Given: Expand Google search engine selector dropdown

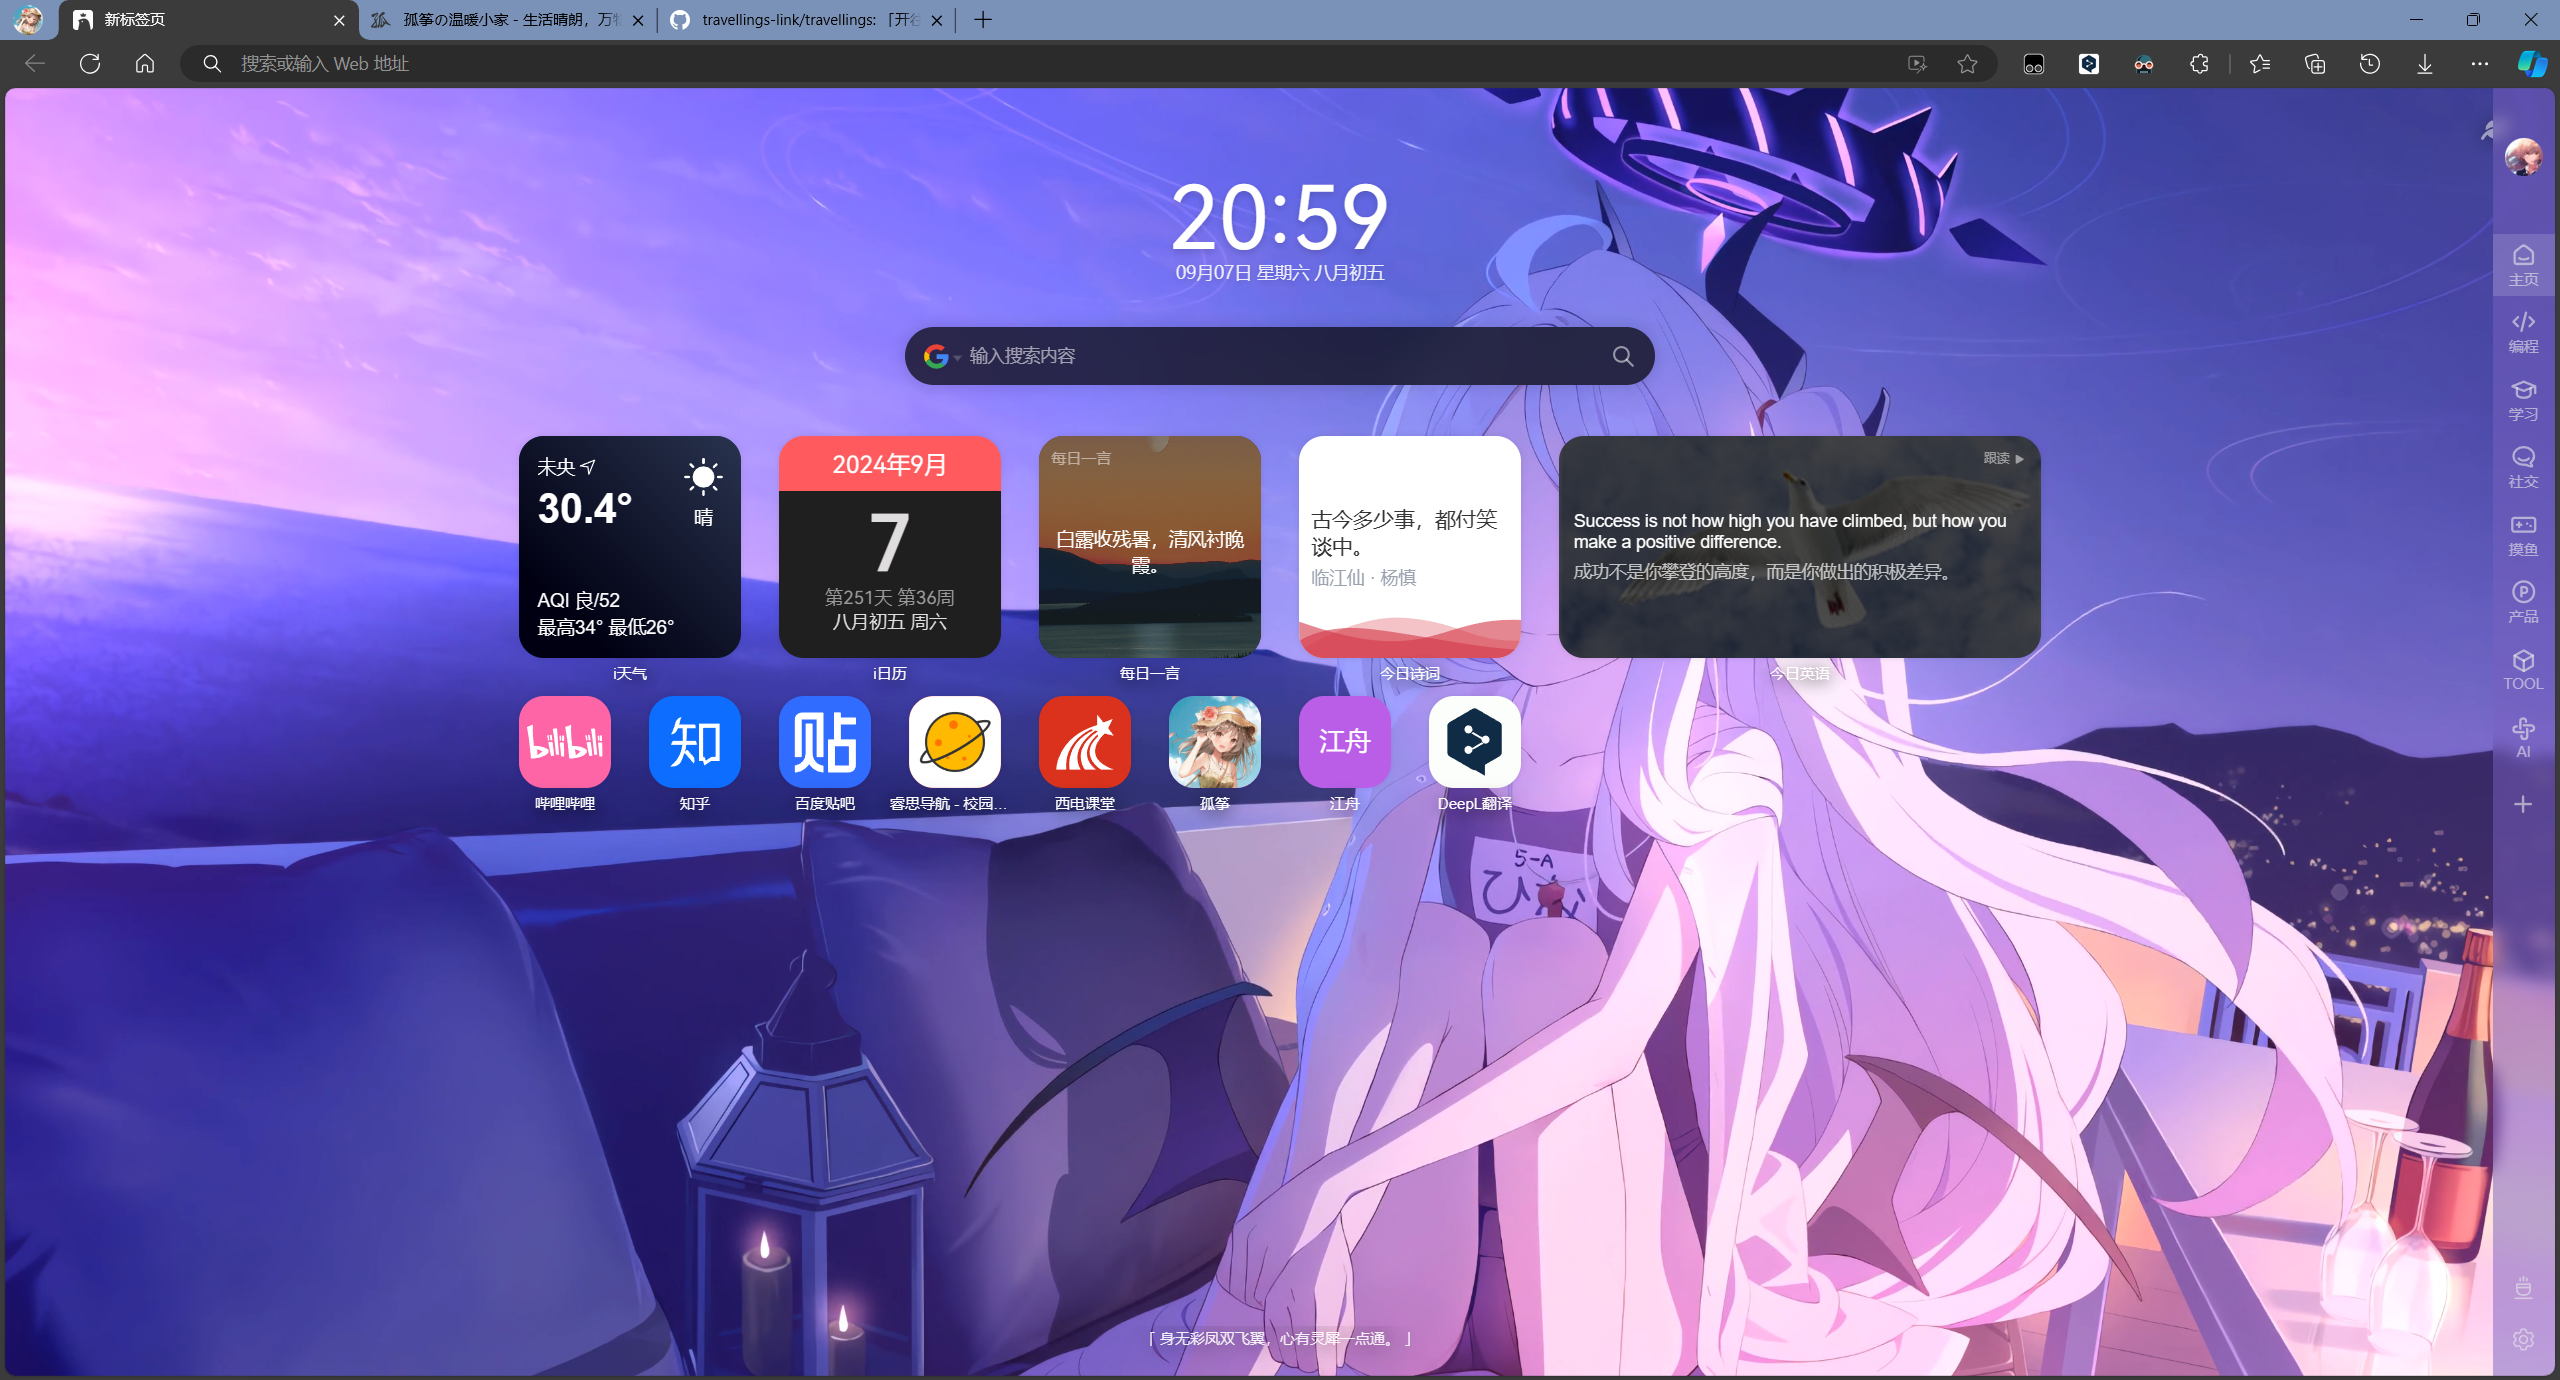Looking at the screenshot, I should click(942, 356).
